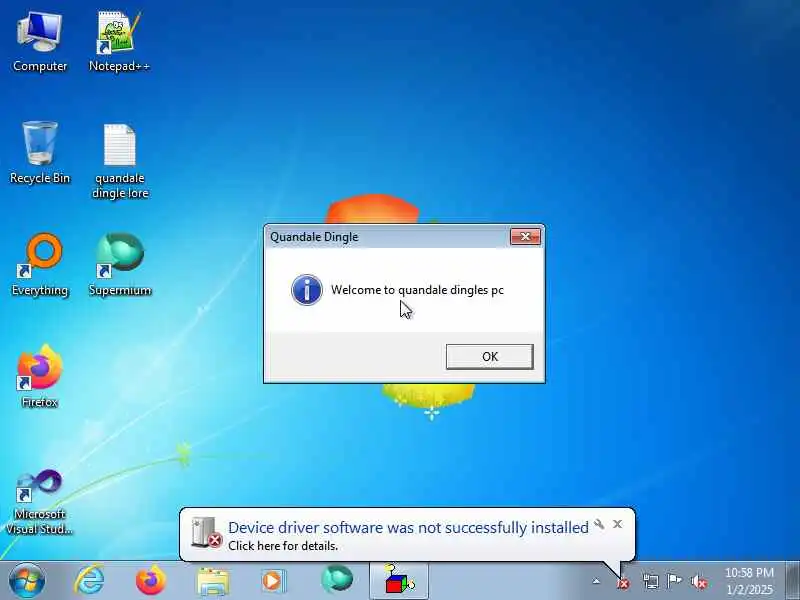Screen dimensions: 800x600
Task: Open notification settings via the wrench icon
Action: click(599, 524)
